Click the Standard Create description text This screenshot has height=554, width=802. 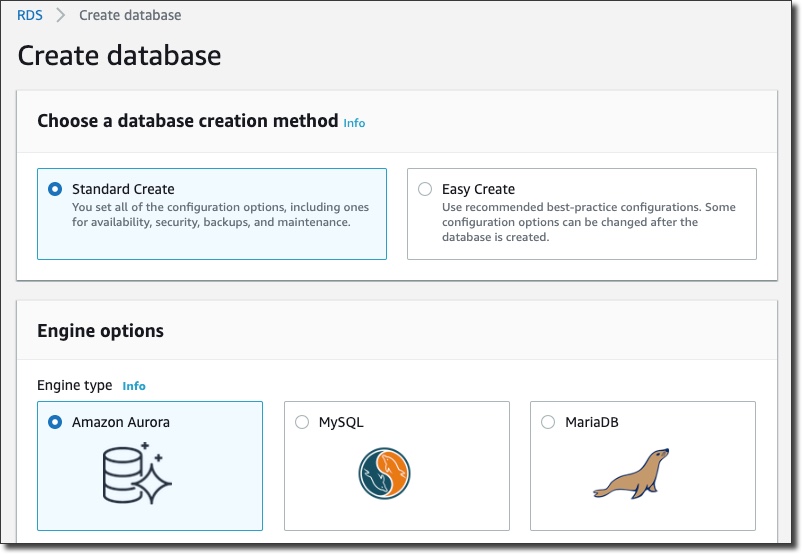pyautogui.click(x=220, y=215)
